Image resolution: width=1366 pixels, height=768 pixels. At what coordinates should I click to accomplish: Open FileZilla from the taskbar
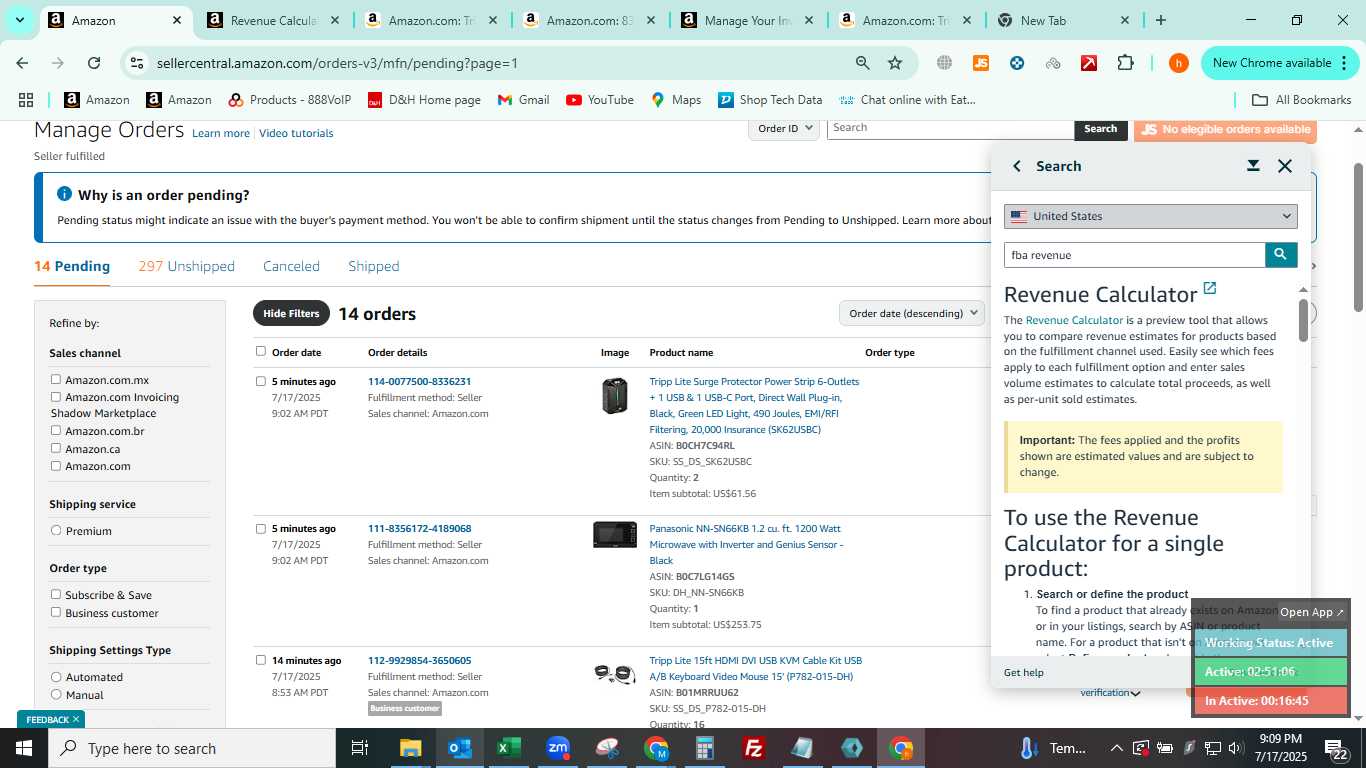point(754,748)
